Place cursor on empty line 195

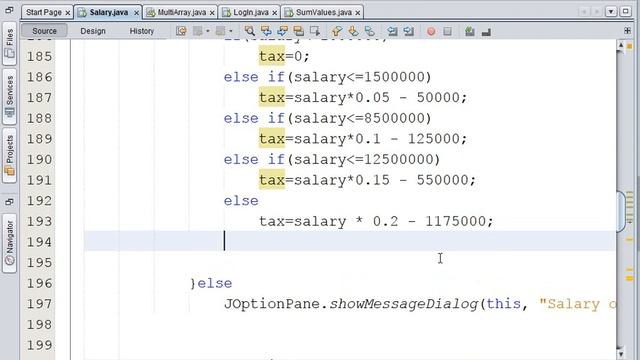tap(349, 262)
